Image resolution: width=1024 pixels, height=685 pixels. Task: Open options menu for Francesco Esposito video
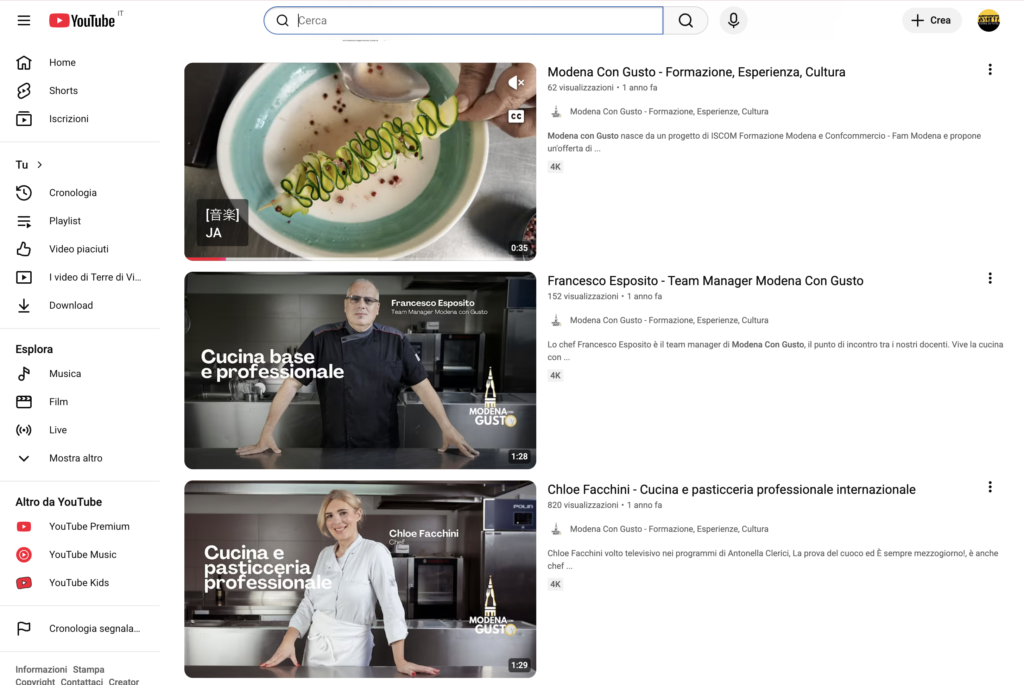989,279
